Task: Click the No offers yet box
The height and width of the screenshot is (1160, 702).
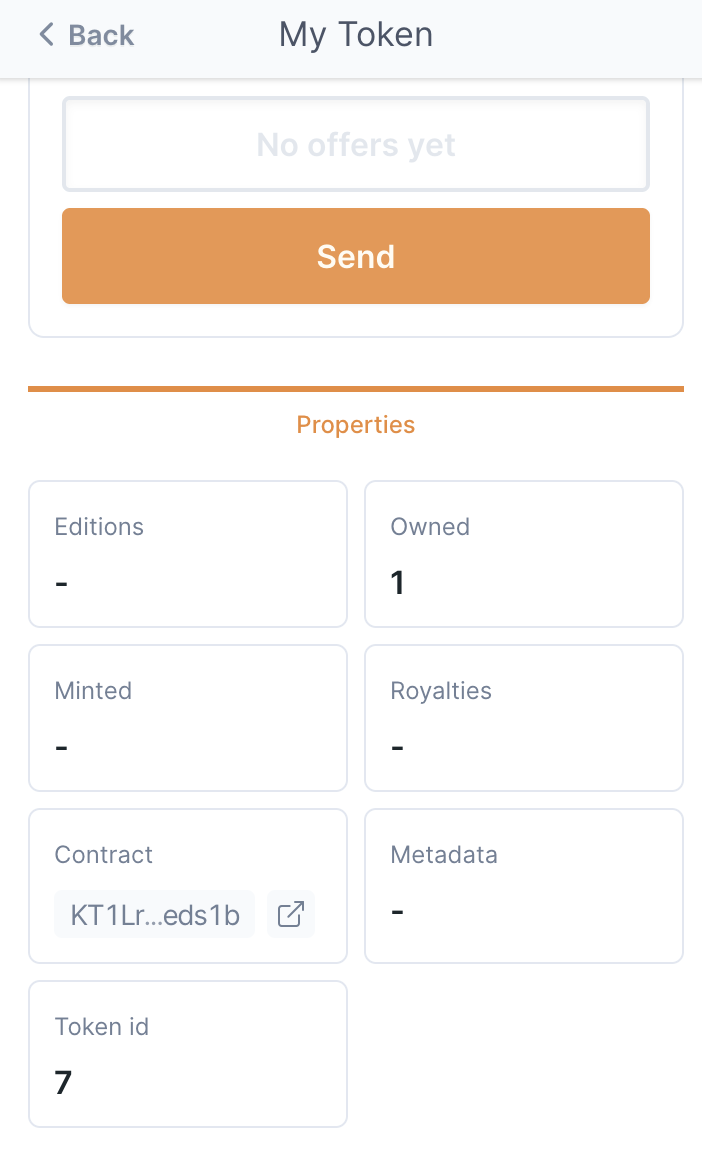Action: click(x=355, y=145)
